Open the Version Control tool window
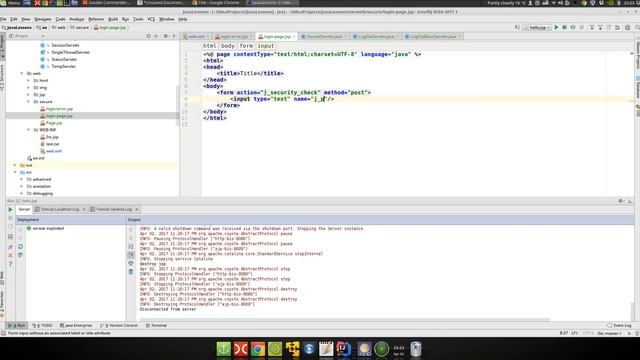The image size is (640, 360). point(119,325)
